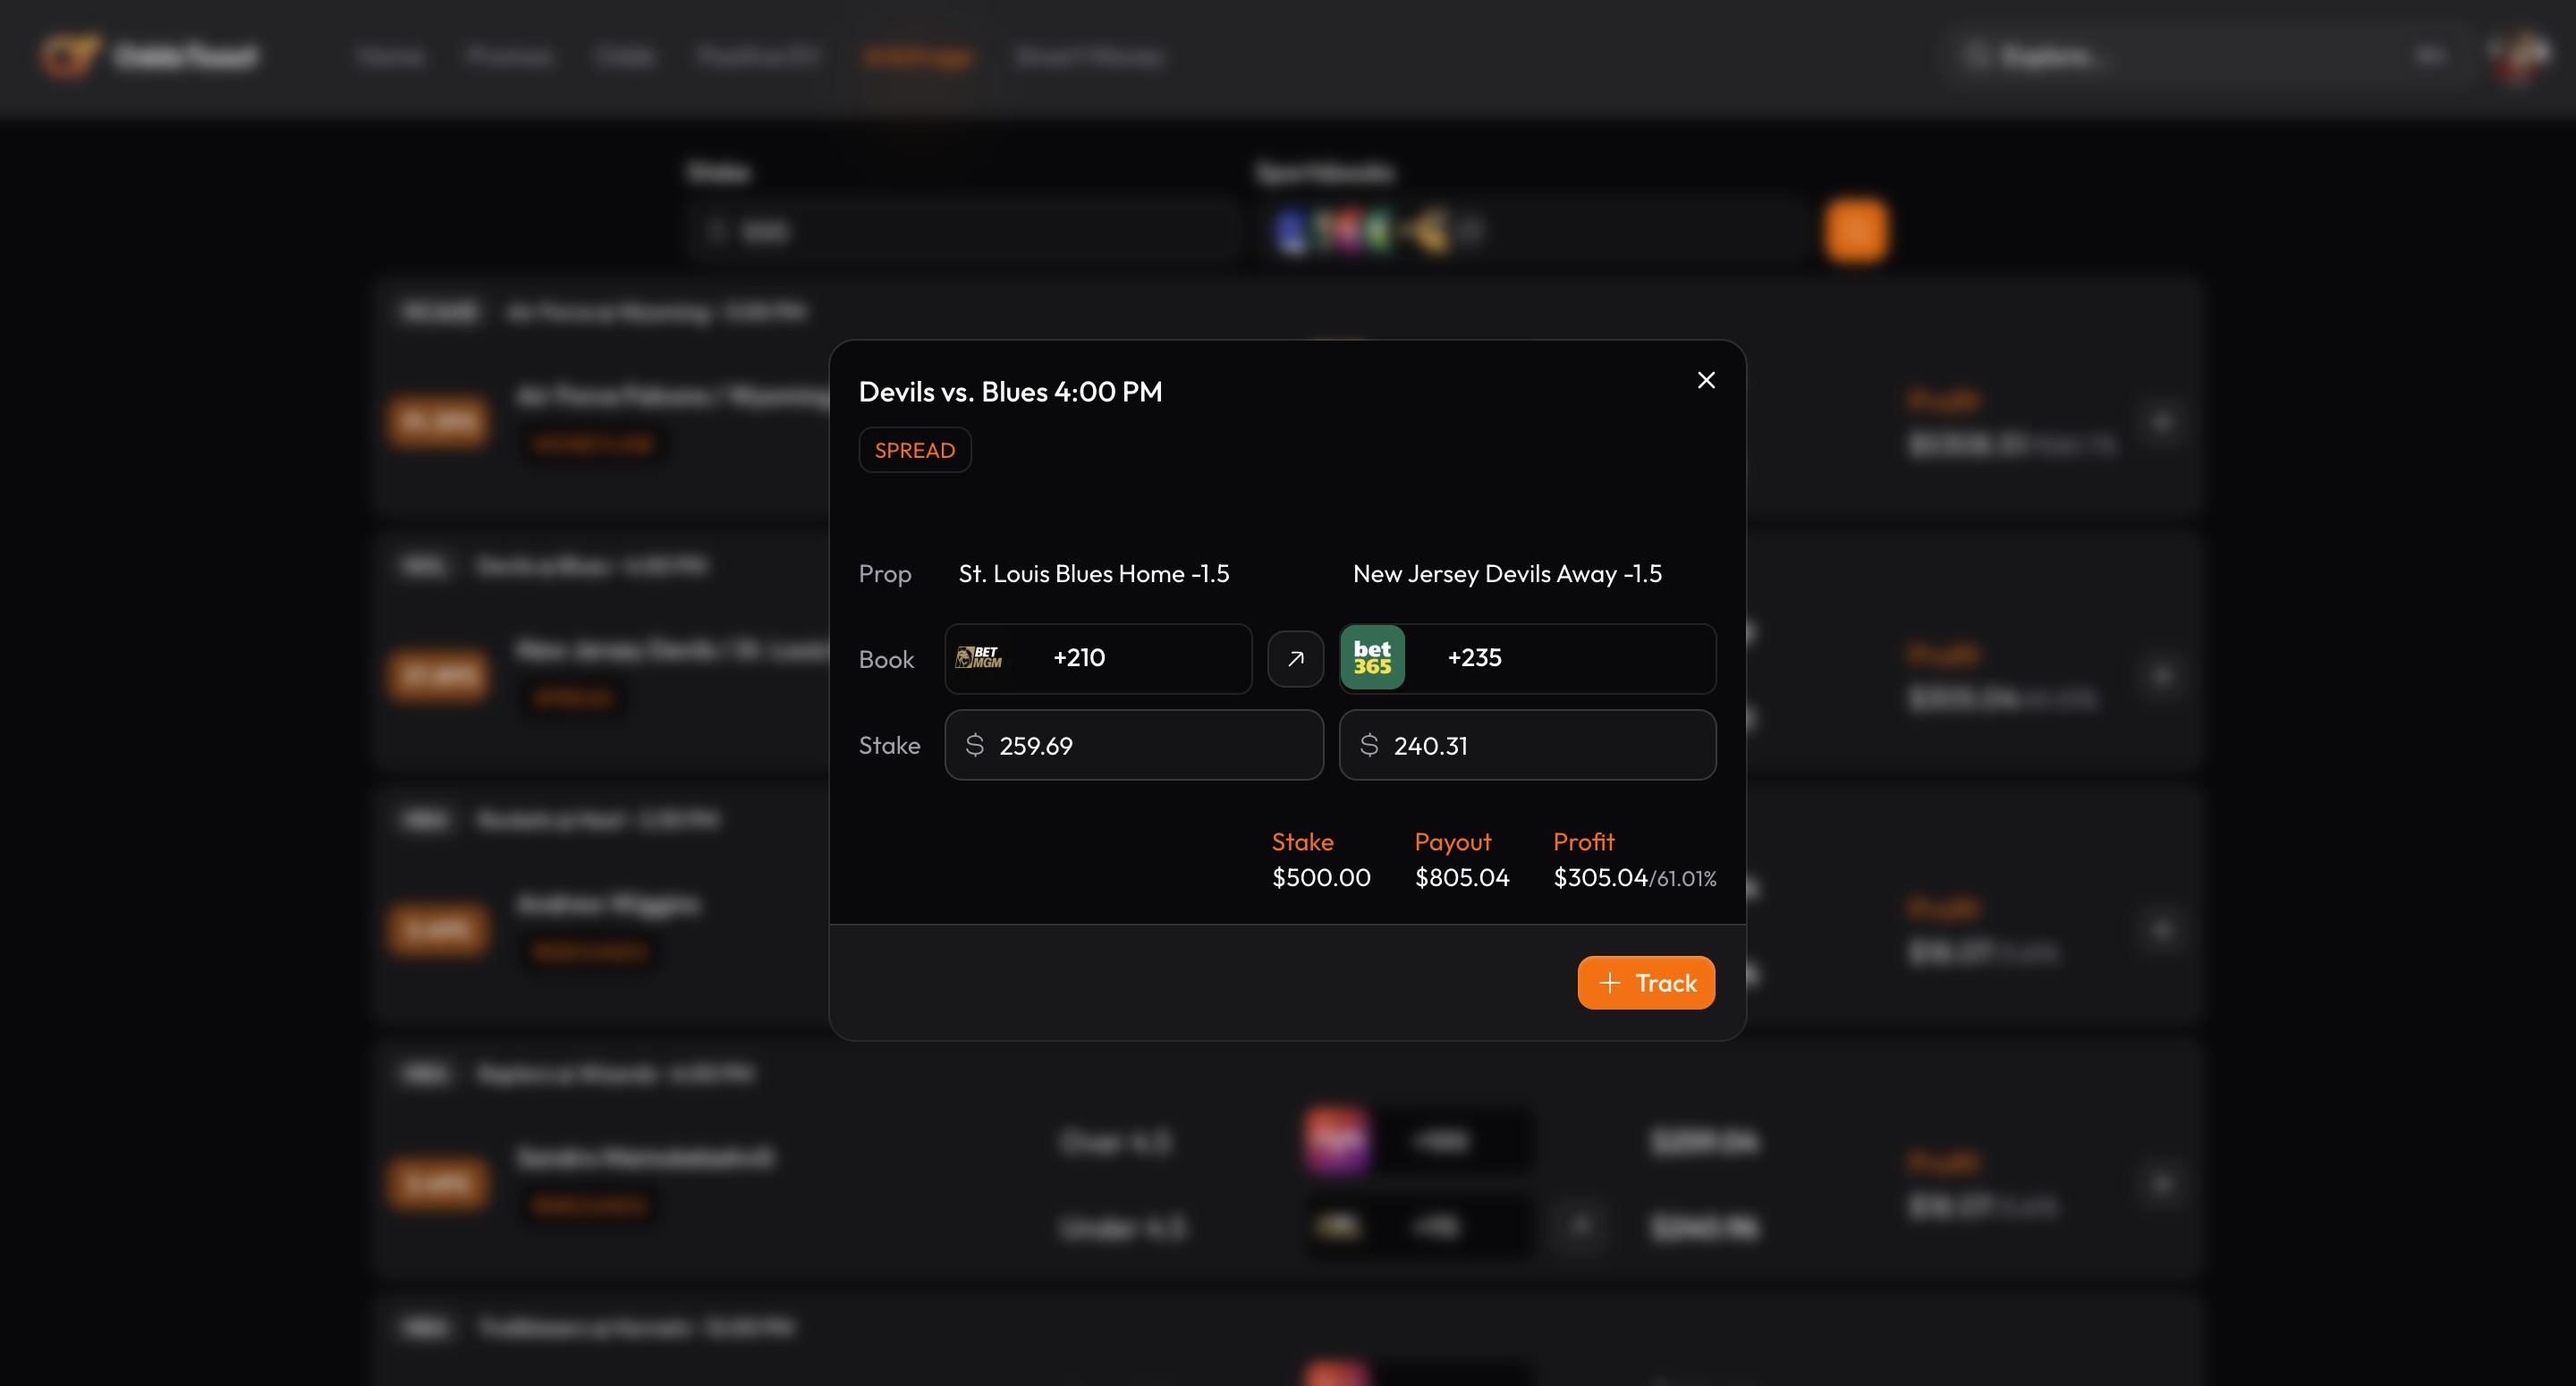This screenshot has width=2576, height=1386.
Task: Open the blurred user avatar in the top-right corner
Action: pyautogui.click(x=2518, y=56)
